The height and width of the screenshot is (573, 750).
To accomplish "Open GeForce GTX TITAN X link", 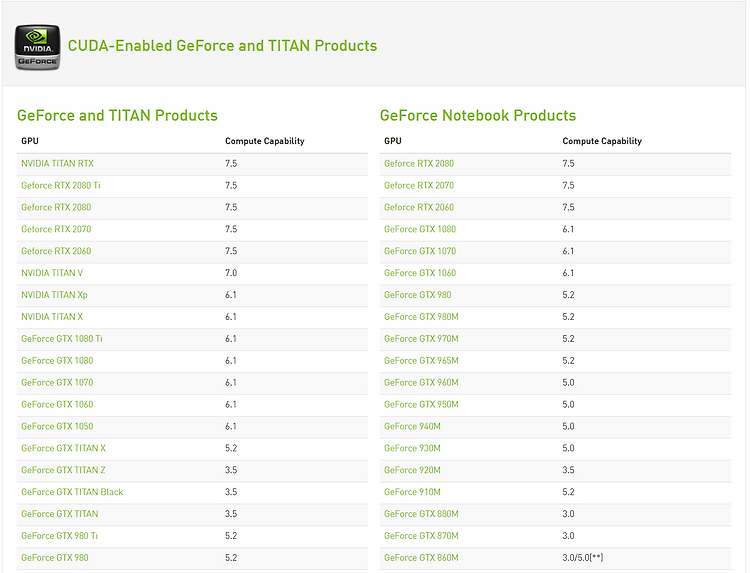I will (63, 448).
